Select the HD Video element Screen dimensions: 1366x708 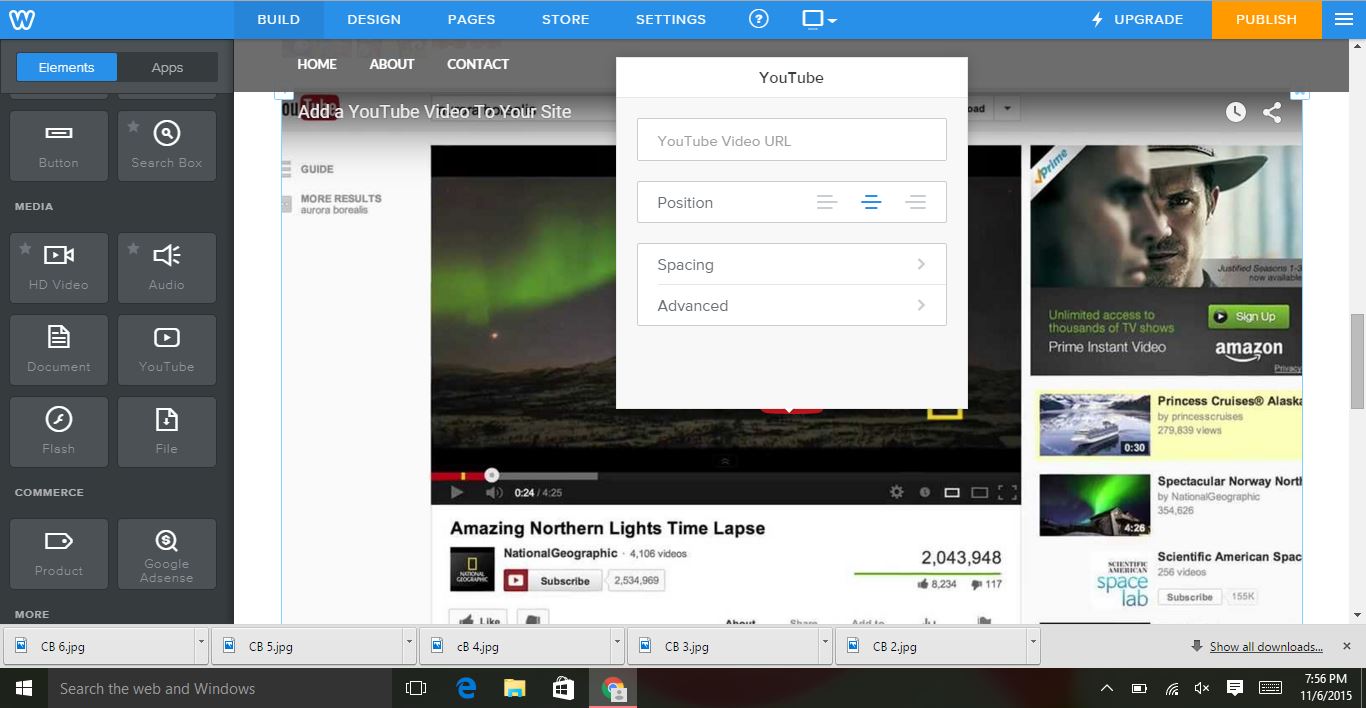point(59,268)
